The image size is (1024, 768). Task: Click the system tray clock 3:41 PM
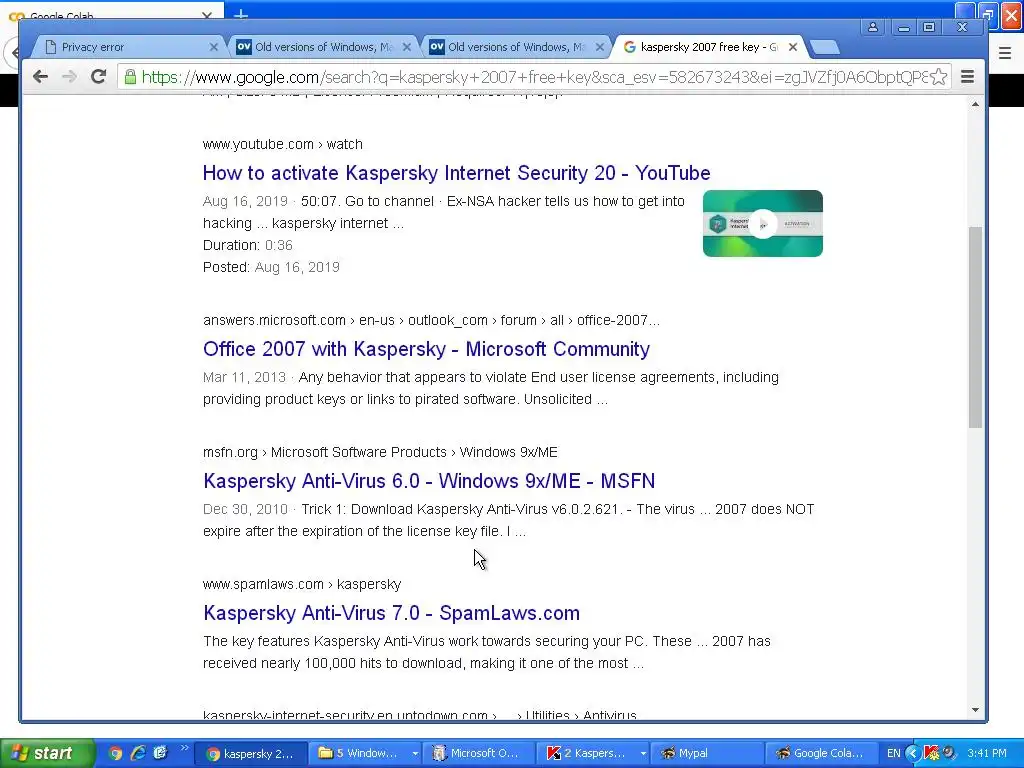point(987,754)
